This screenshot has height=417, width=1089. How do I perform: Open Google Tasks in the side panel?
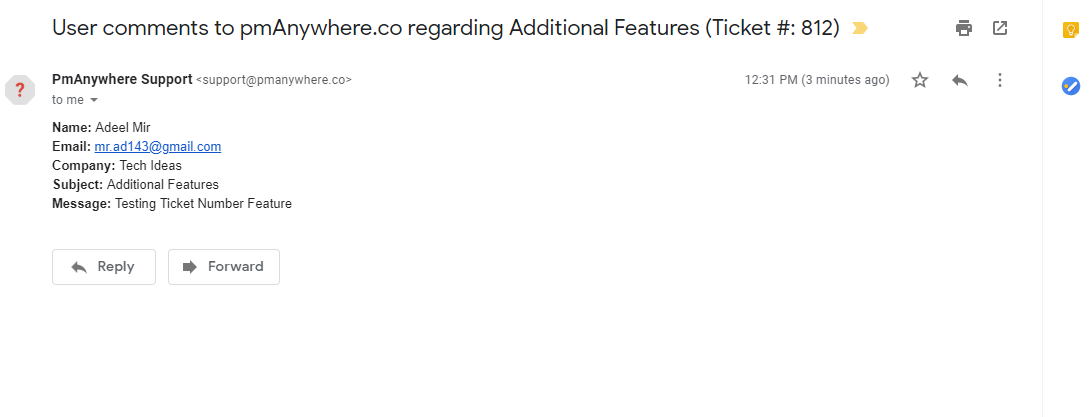tap(1070, 86)
